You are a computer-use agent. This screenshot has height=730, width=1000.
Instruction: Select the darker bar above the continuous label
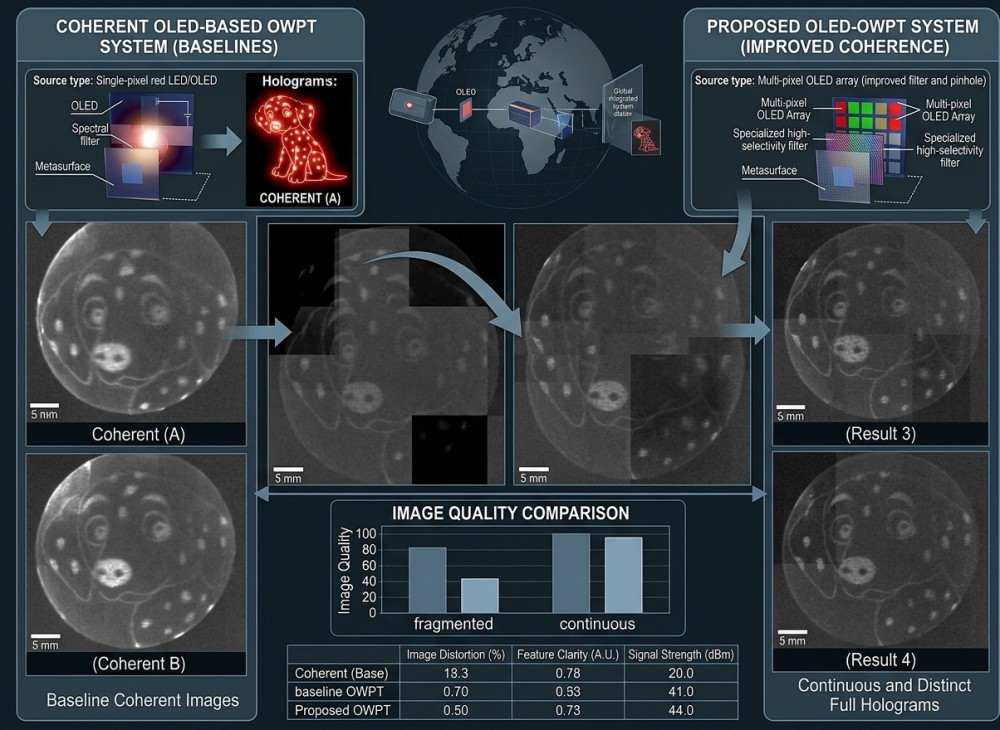(x=571, y=573)
